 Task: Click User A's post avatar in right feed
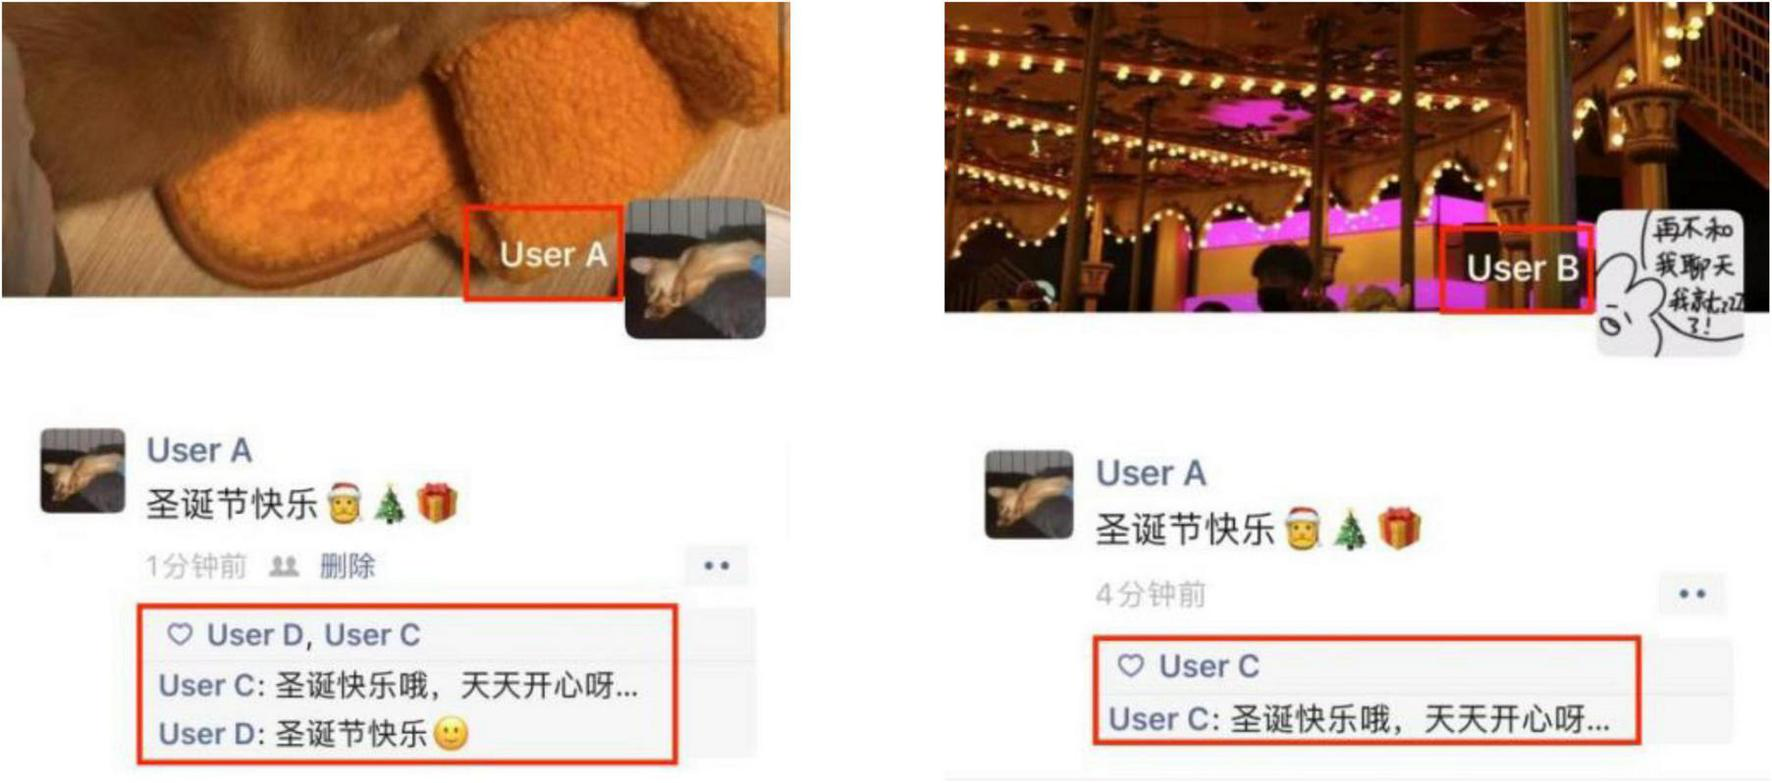pos(1029,494)
